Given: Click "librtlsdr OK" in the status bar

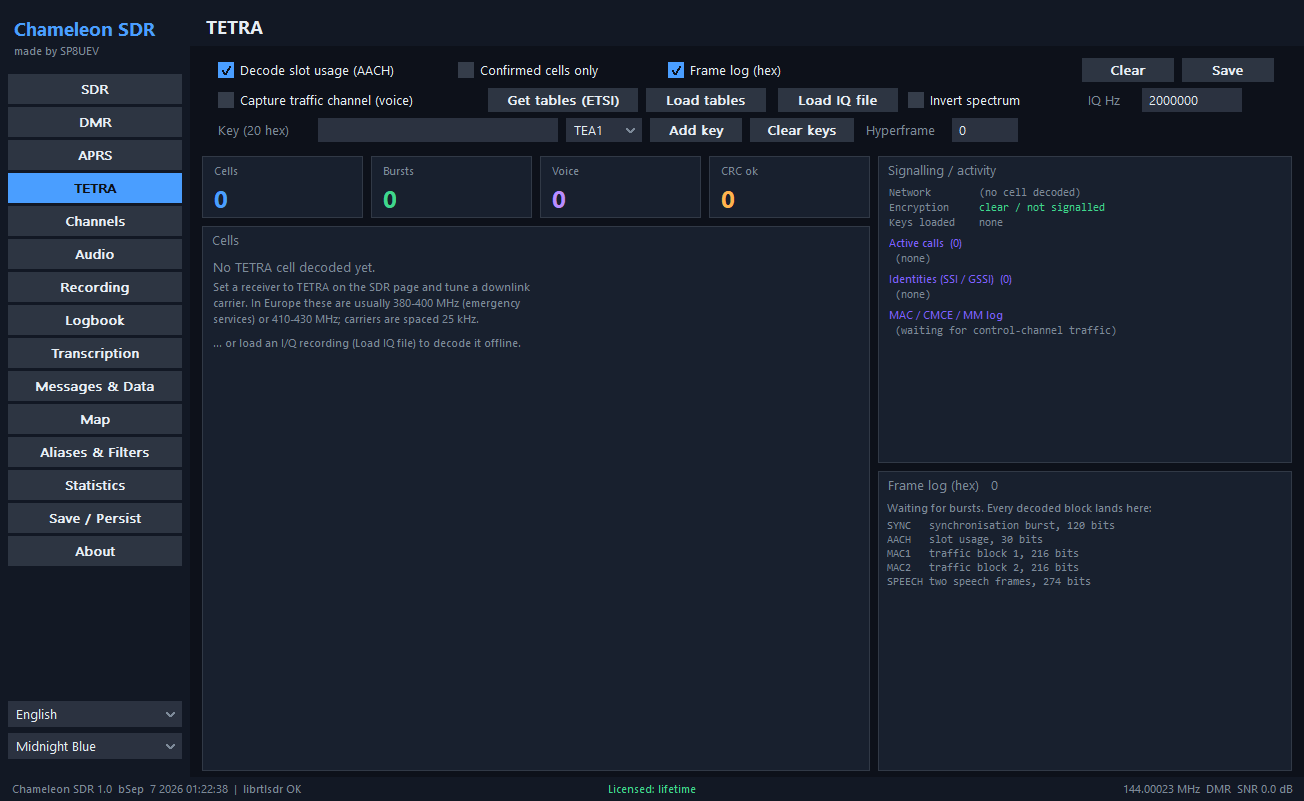Looking at the screenshot, I should [273, 789].
